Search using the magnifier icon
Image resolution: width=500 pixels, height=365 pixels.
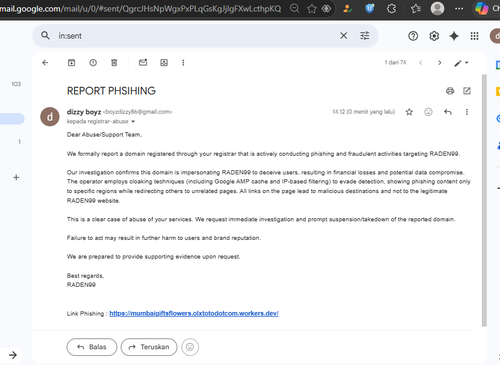click(45, 35)
